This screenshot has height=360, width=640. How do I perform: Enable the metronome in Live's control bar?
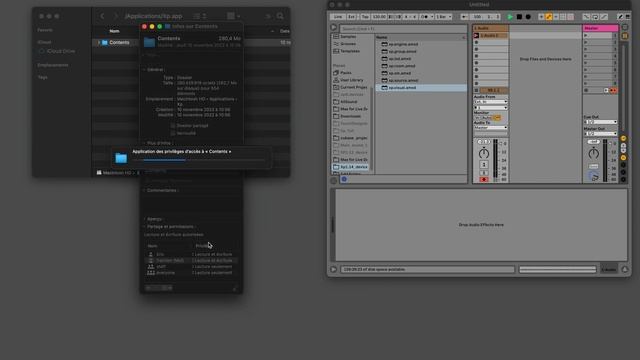426,17
